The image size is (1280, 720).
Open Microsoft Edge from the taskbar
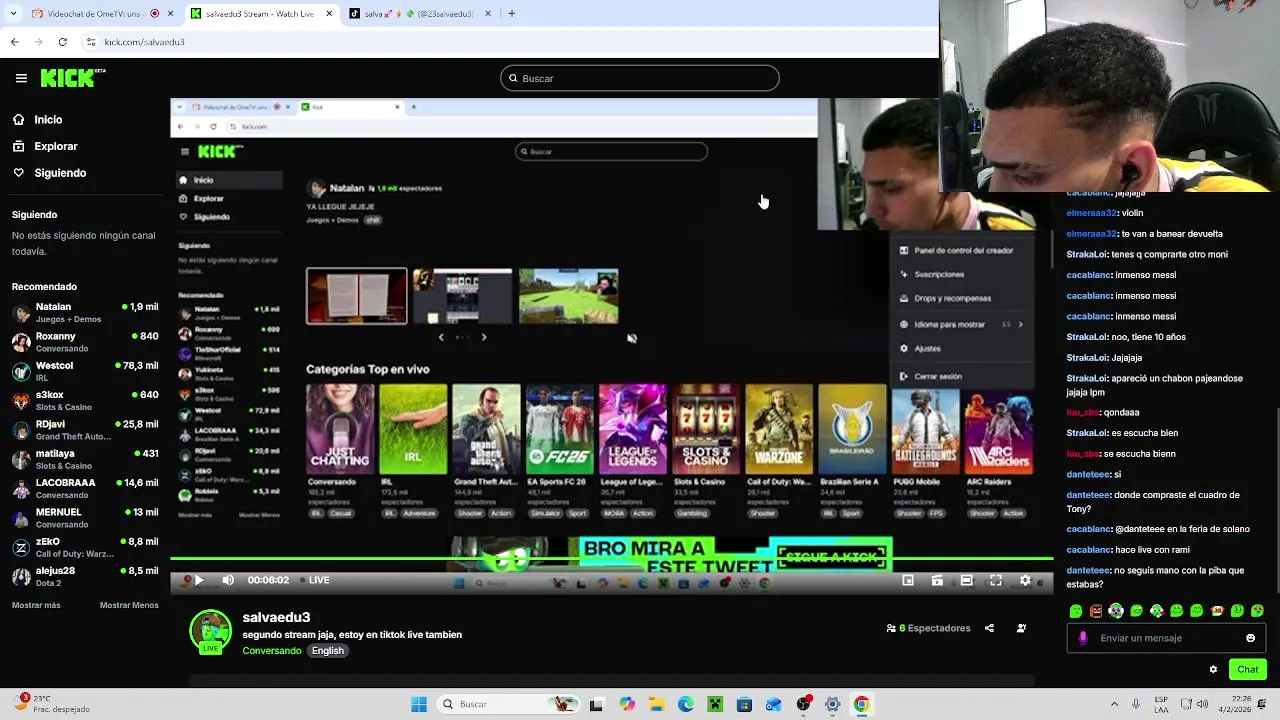point(686,704)
